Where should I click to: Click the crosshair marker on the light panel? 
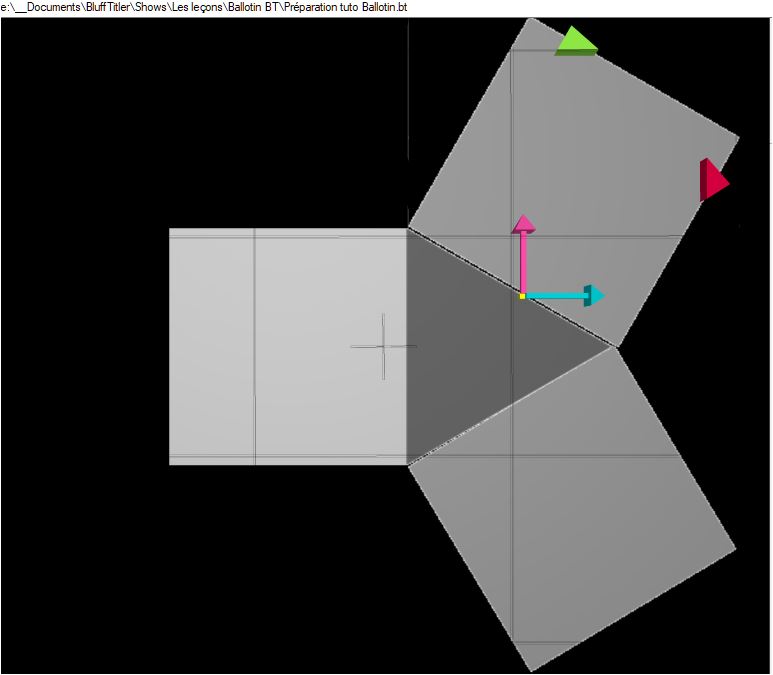tap(384, 347)
